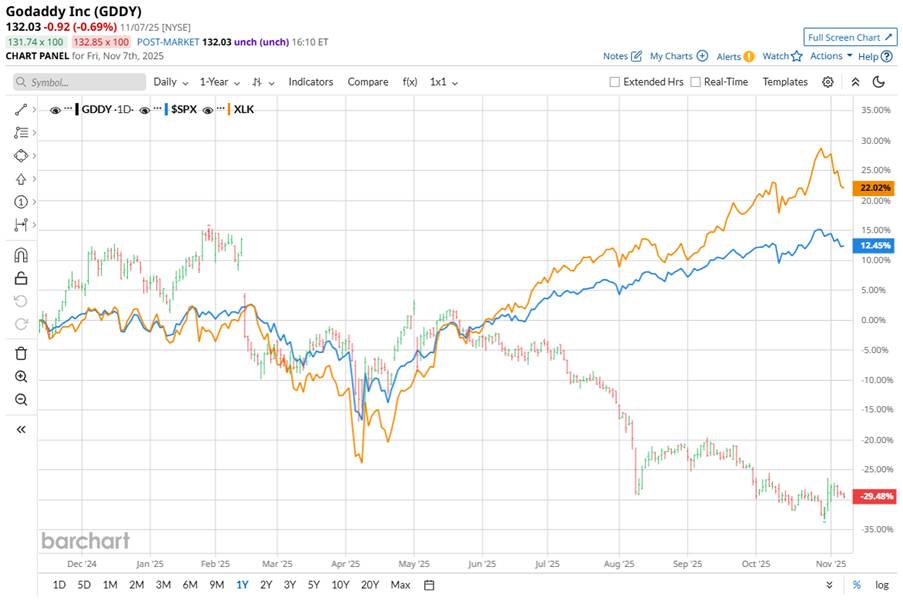Image resolution: width=903 pixels, height=600 pixels.
Task: Open the Actions dropdown menu
Action: 831,56
